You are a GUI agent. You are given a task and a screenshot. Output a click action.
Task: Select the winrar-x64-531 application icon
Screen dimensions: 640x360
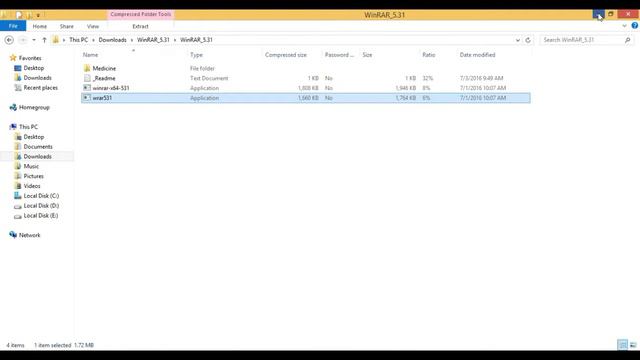[87, 88]
